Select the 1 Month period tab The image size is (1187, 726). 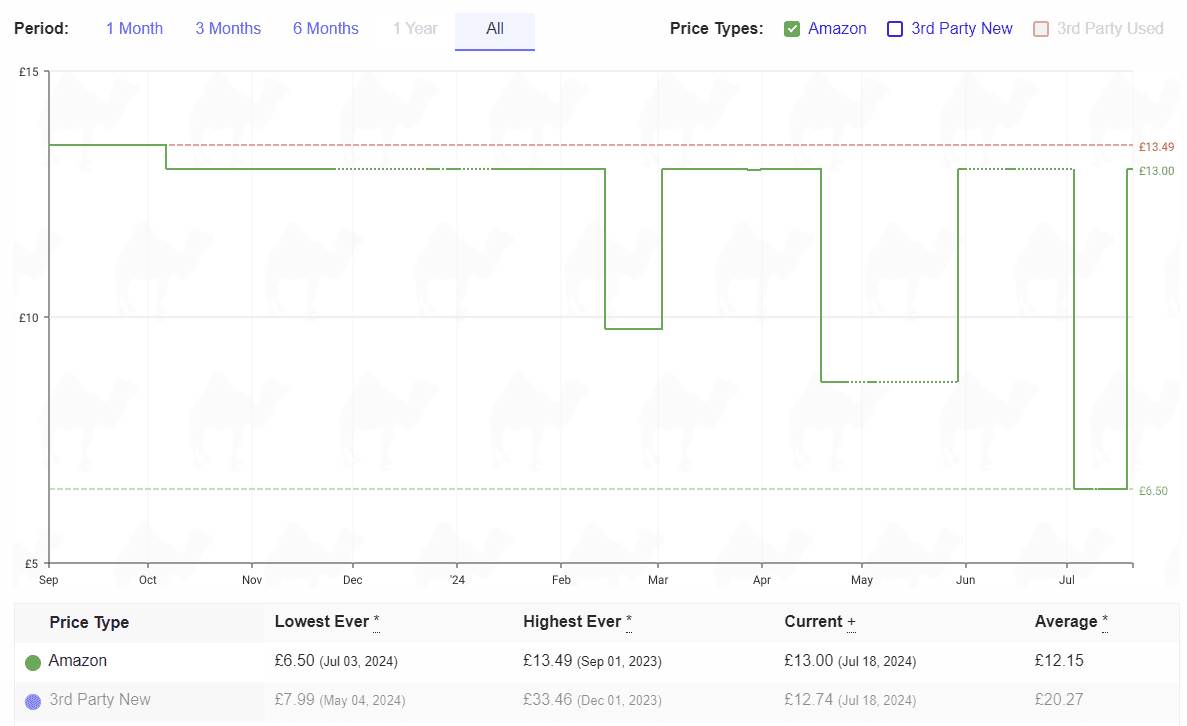pos(134,29)
